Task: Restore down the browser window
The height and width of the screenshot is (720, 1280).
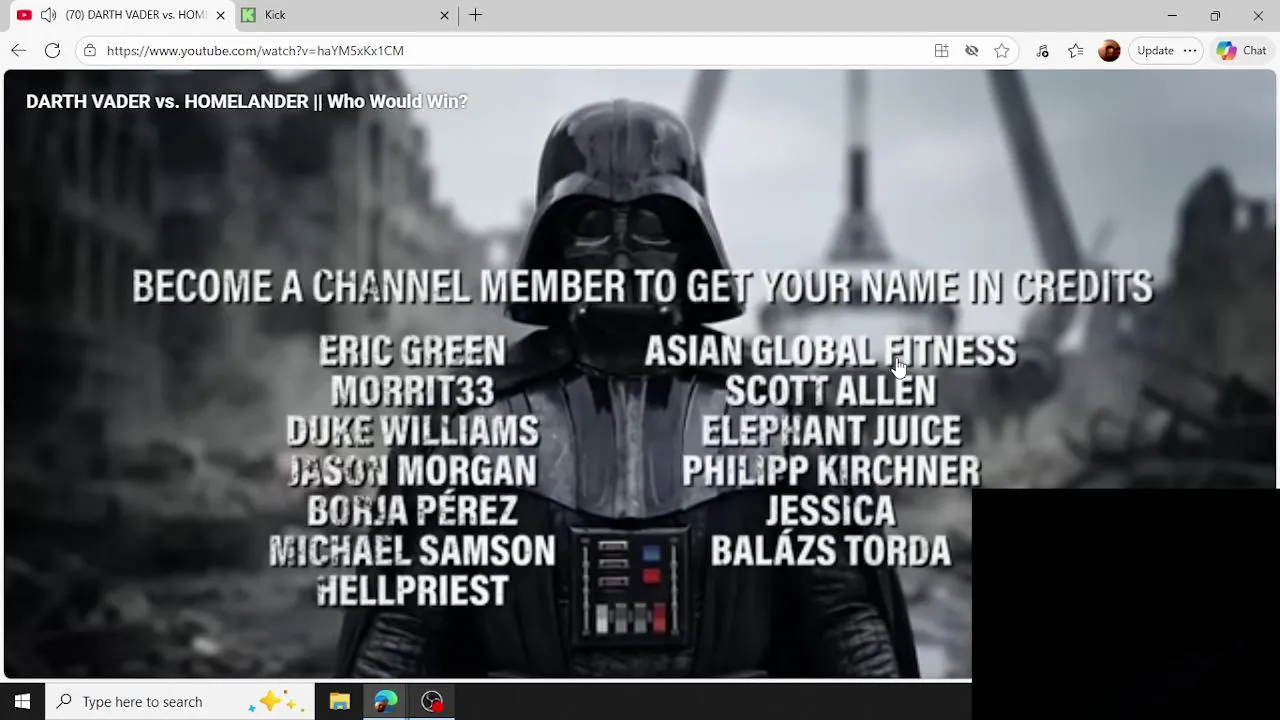Action: tap(1215, 15)
